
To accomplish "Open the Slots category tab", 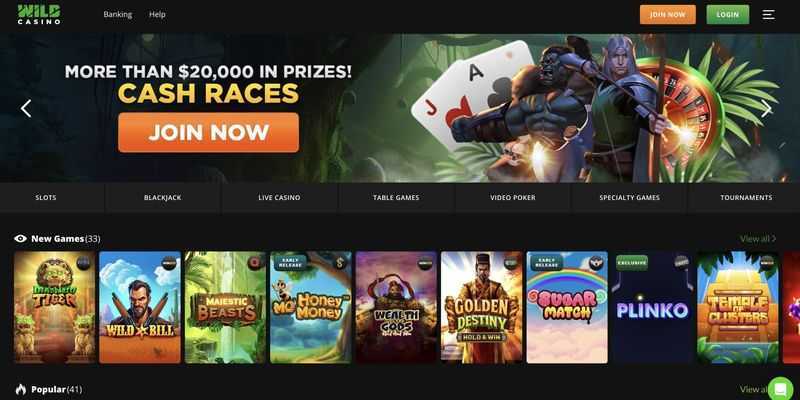I will click(46, 197).
